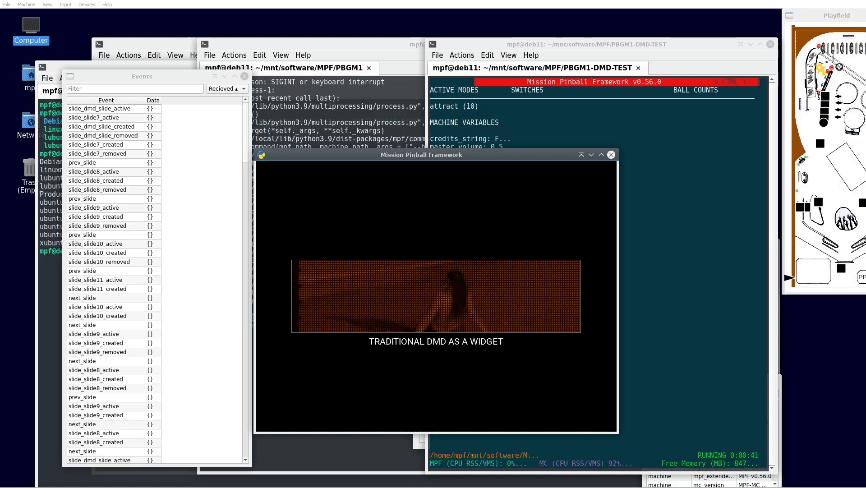Open the Network desktop icon
Viewport: 866px width, 488px height.
coord(28,121)
